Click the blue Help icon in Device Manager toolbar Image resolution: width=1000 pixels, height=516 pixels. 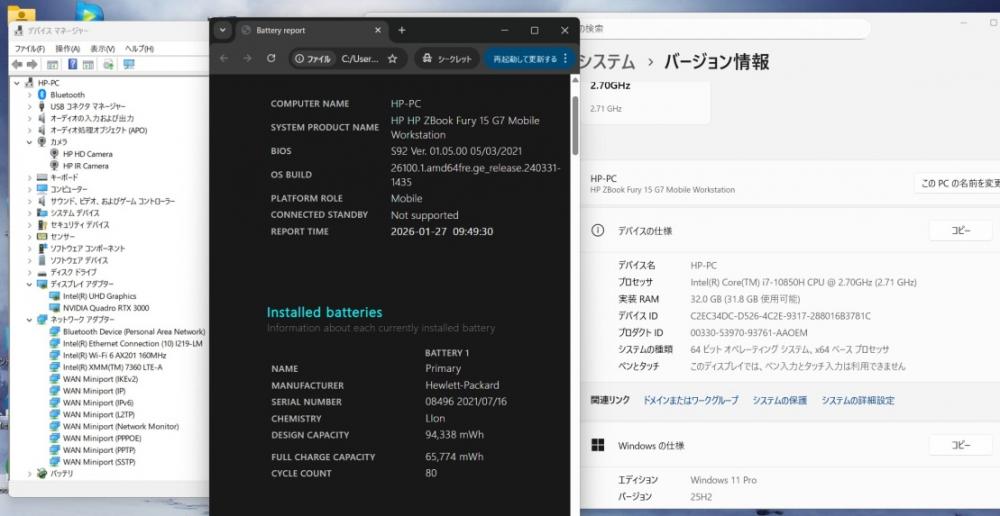(73, 64)
